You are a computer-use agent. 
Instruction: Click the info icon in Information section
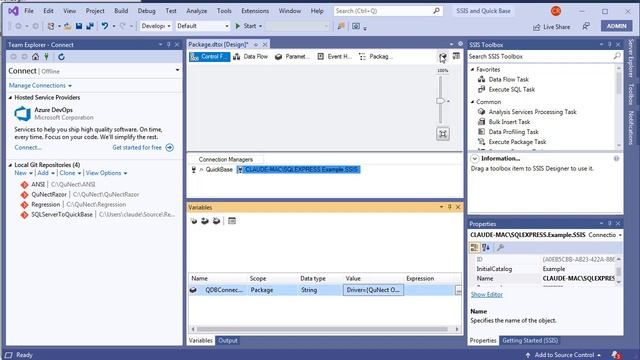(x=616, y=158)
